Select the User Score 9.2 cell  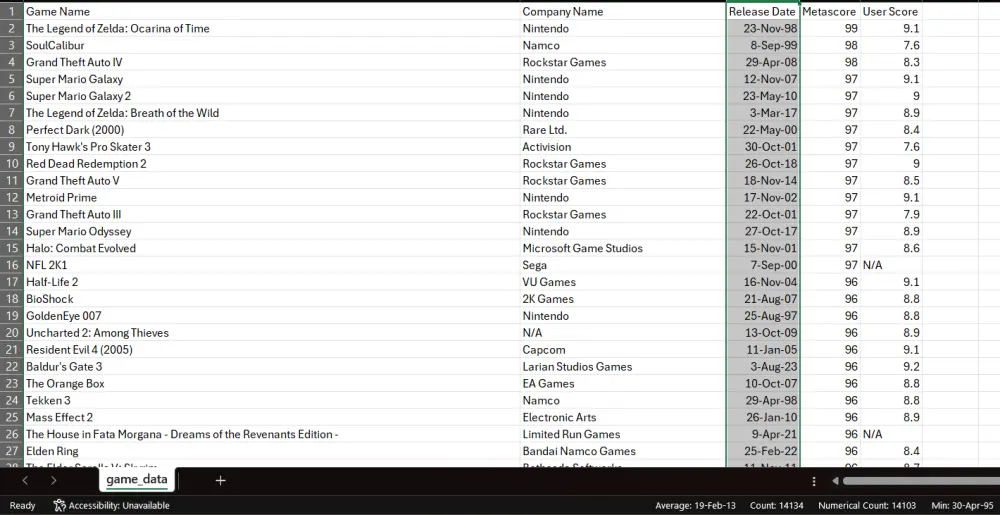point(891,366)
